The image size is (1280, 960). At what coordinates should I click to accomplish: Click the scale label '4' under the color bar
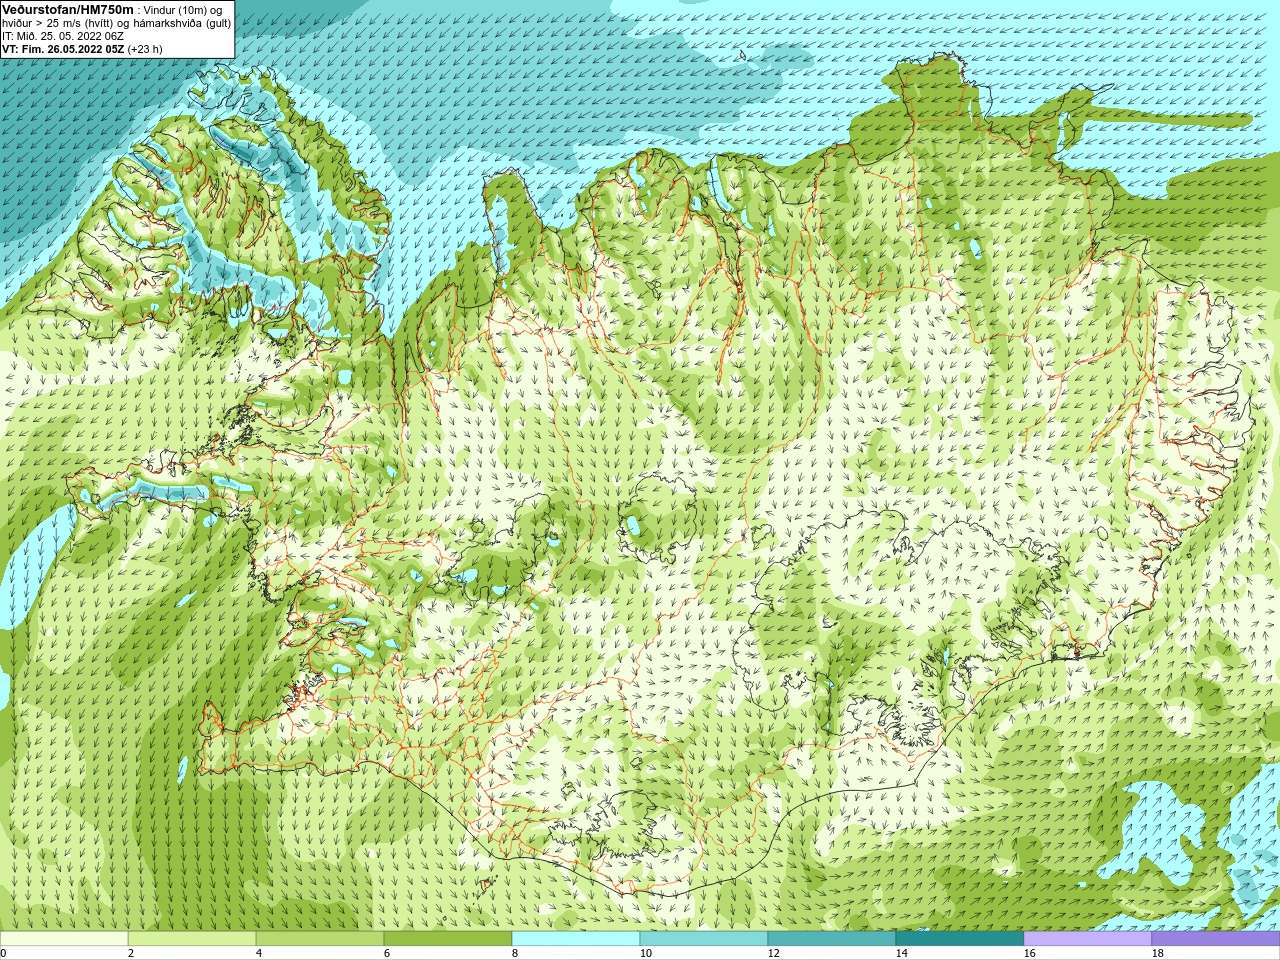pyautogui.click(x=259, y=953)
